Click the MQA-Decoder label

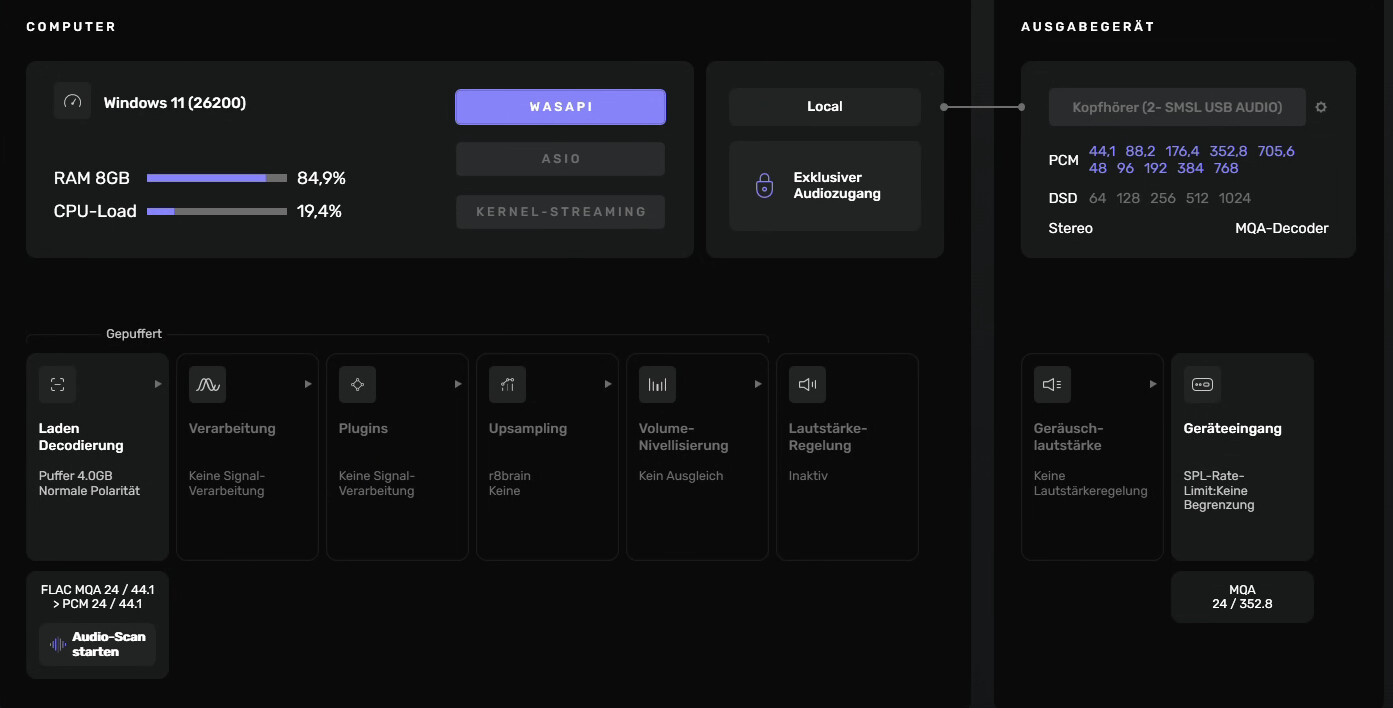pos(1282,228)
